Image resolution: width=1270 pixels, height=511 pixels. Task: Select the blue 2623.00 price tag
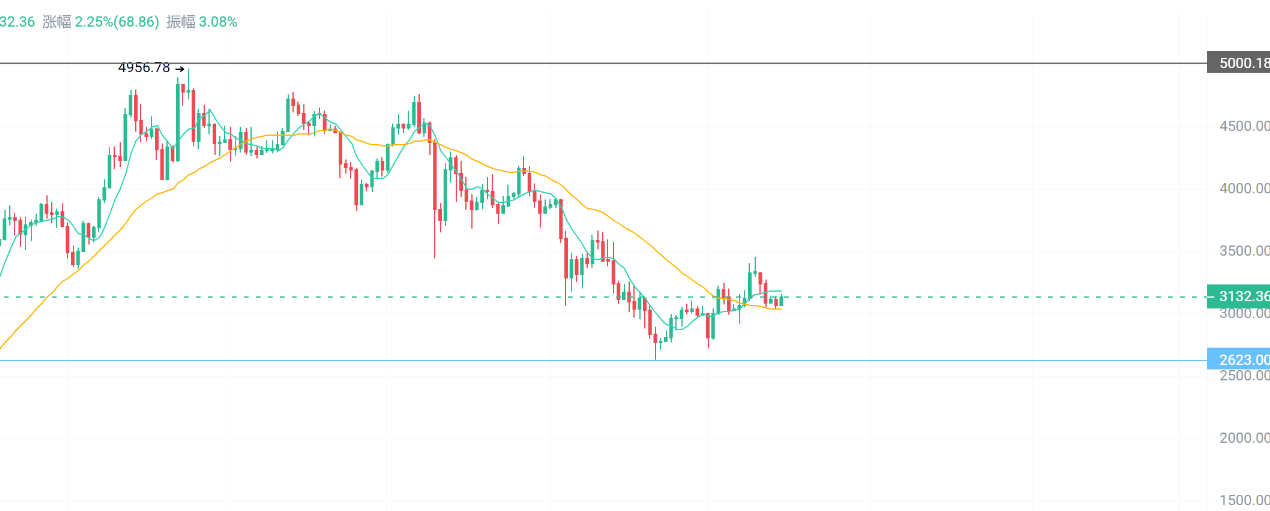(1238, 360)
